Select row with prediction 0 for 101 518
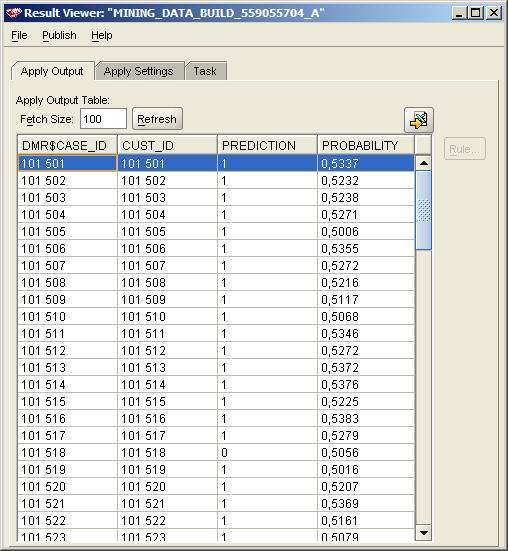This screenshot has height=551, width=508. click(x=216, y=452)
